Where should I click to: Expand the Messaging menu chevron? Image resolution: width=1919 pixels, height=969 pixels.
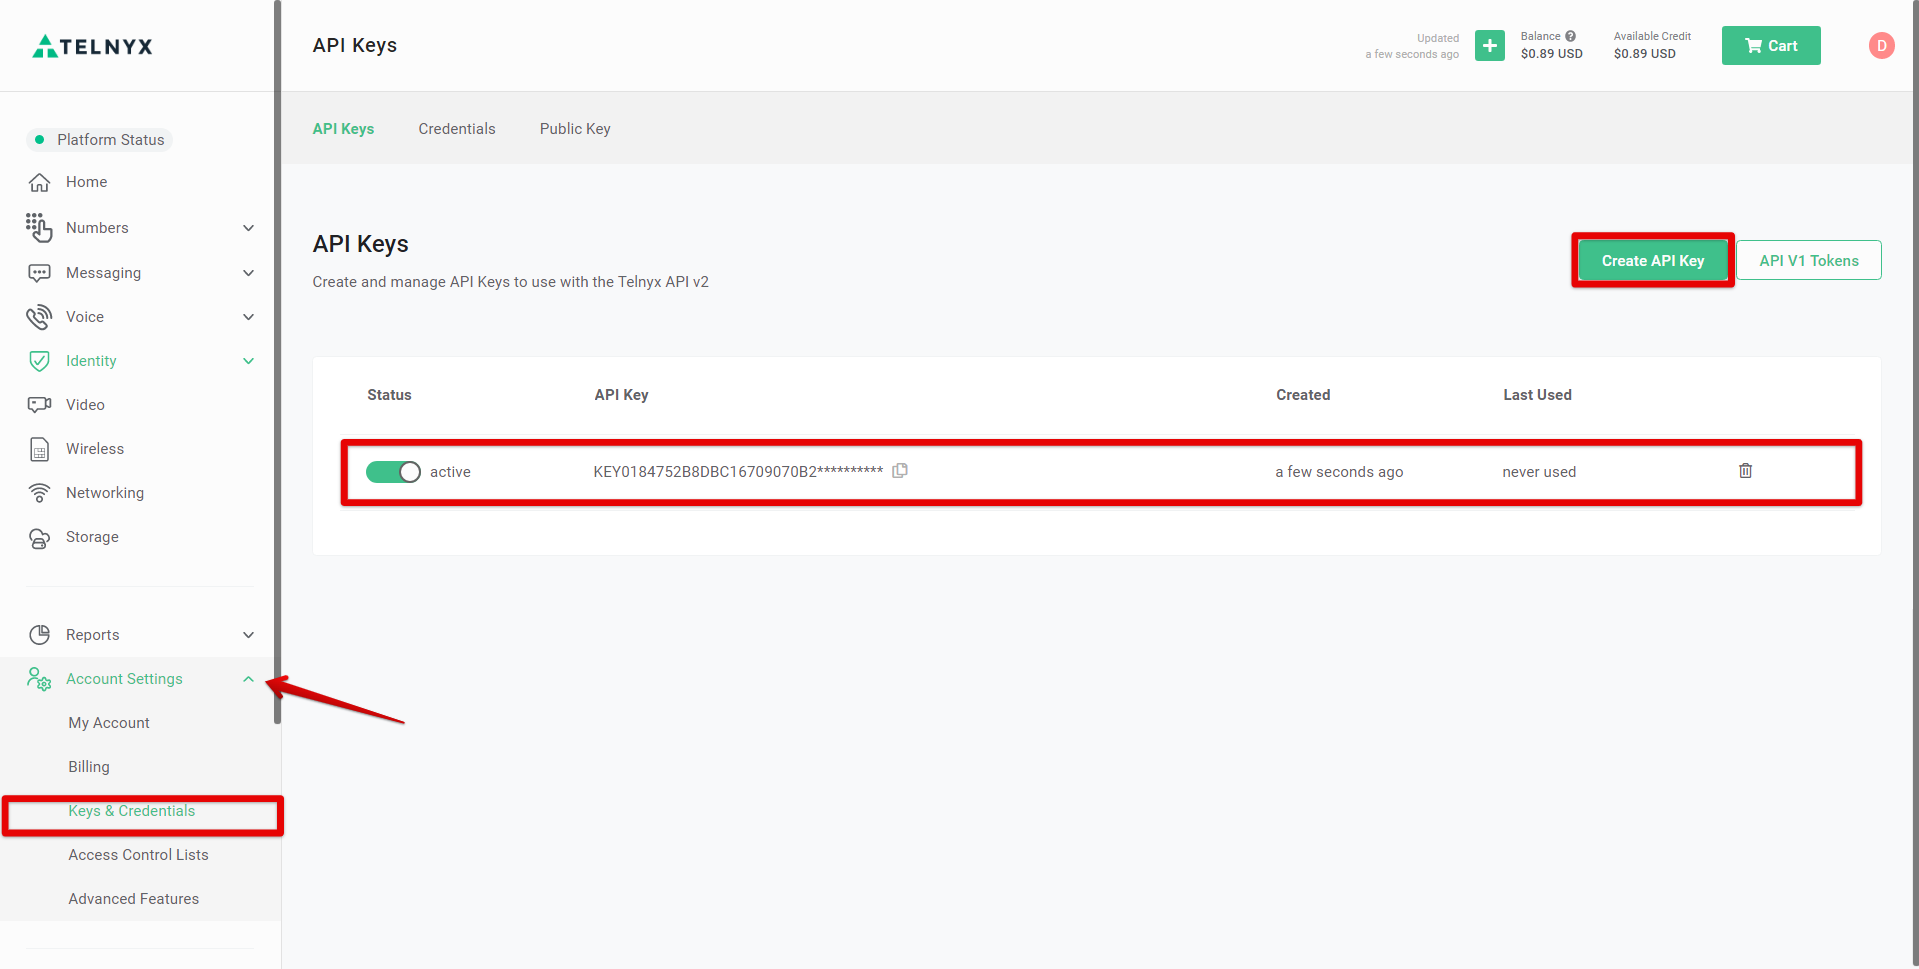[x=248, y=273]
